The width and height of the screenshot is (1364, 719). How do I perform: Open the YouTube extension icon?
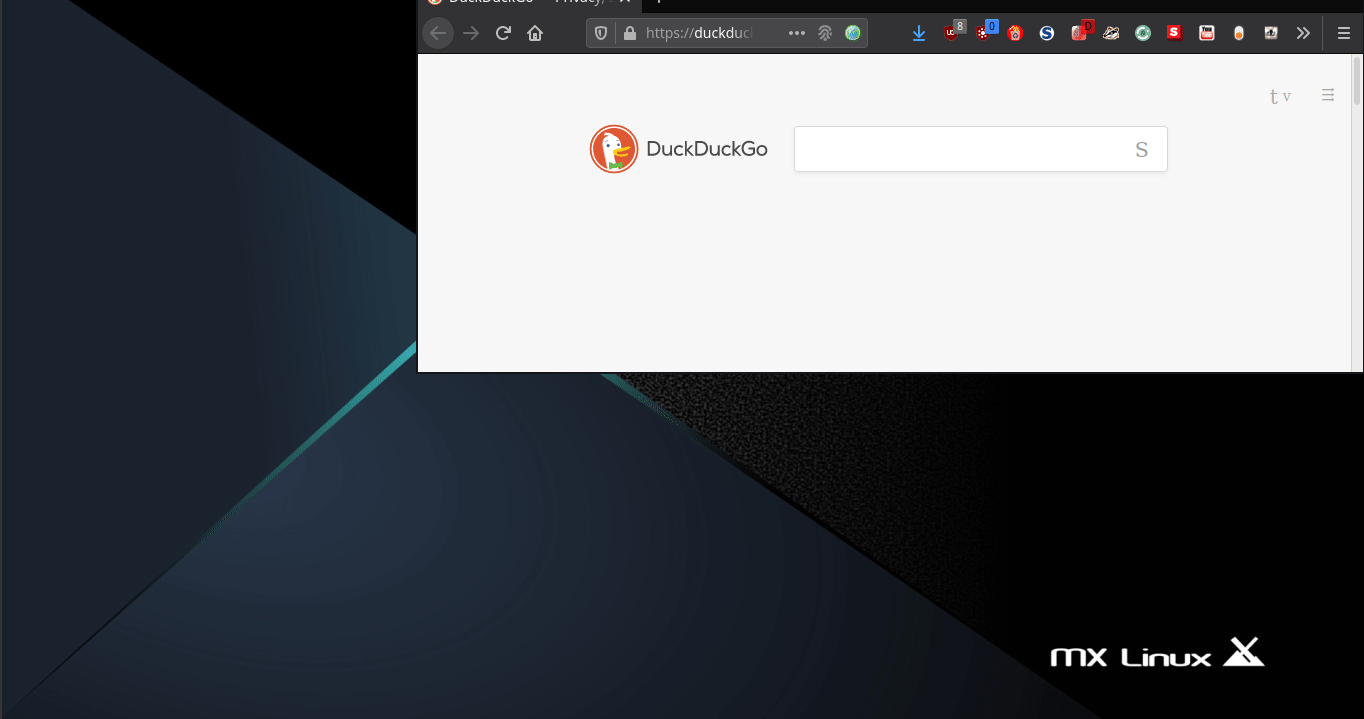click(1207, 33)
